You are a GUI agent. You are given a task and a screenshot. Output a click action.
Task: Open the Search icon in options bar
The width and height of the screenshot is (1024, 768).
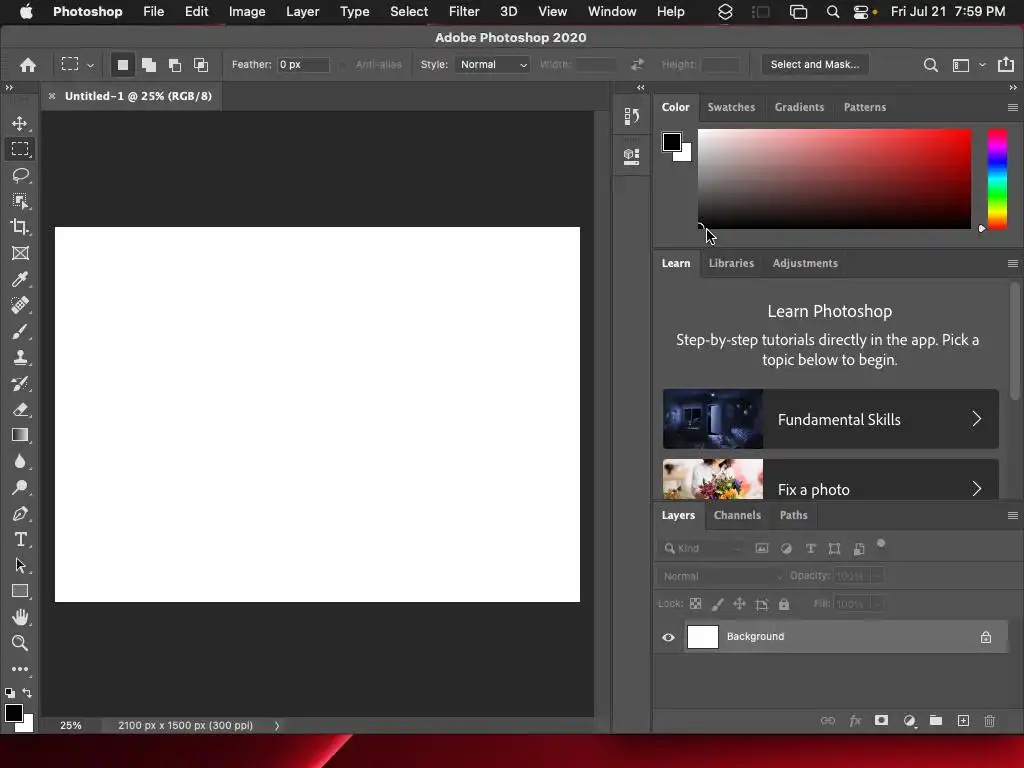pyautogui.click(x=931, y=65)
